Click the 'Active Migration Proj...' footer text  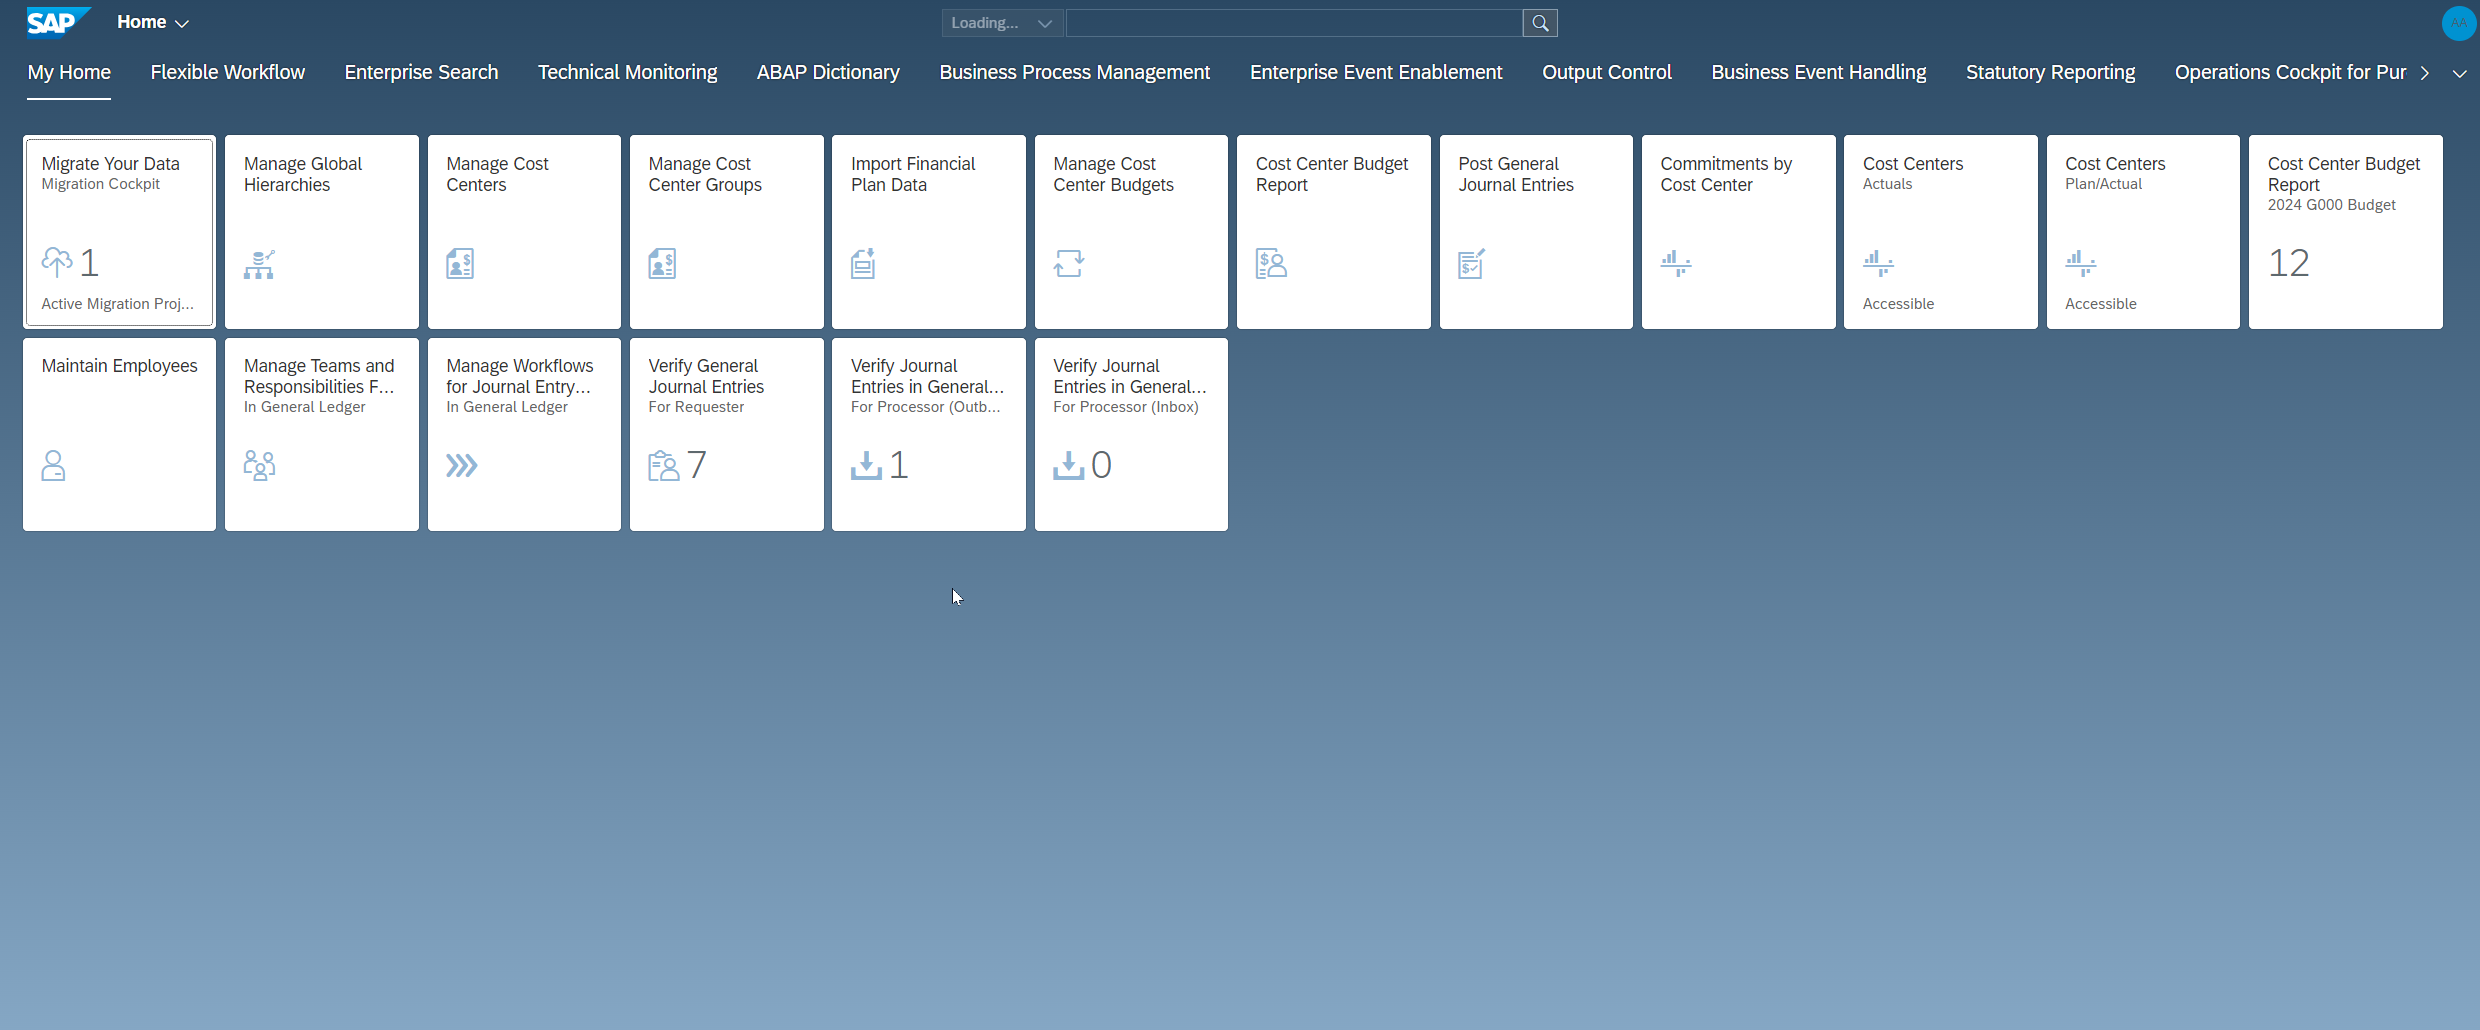click(x=118, y=304)
